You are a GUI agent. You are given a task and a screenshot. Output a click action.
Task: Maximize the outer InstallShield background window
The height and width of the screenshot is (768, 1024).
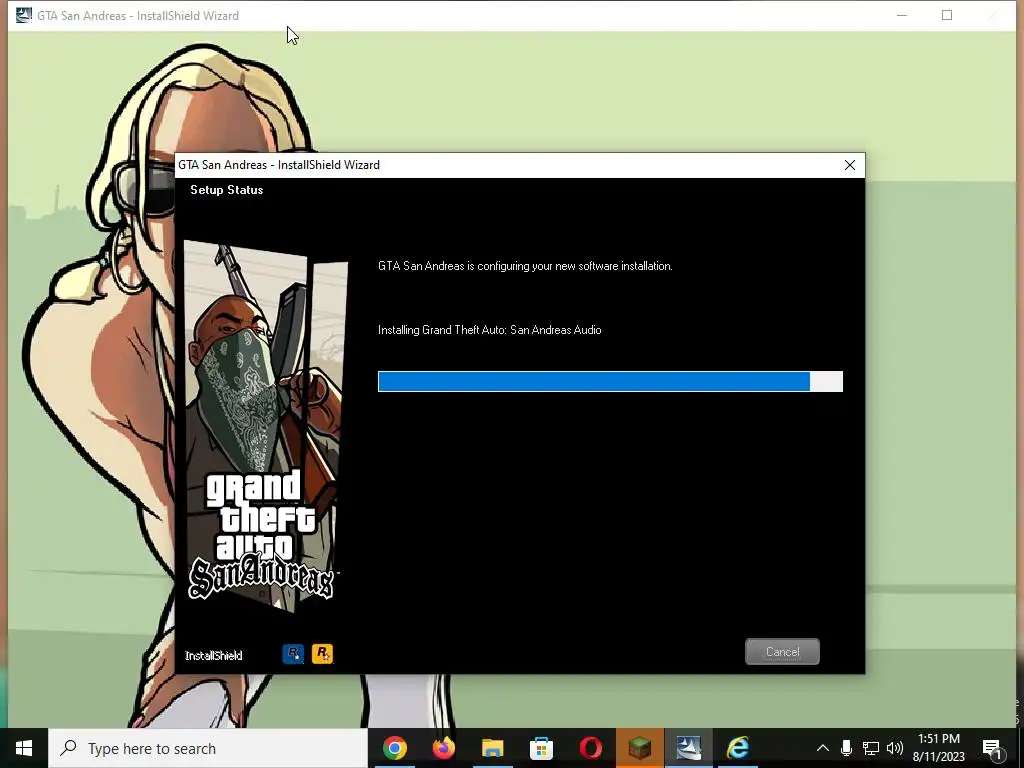(x=947, y=15)
